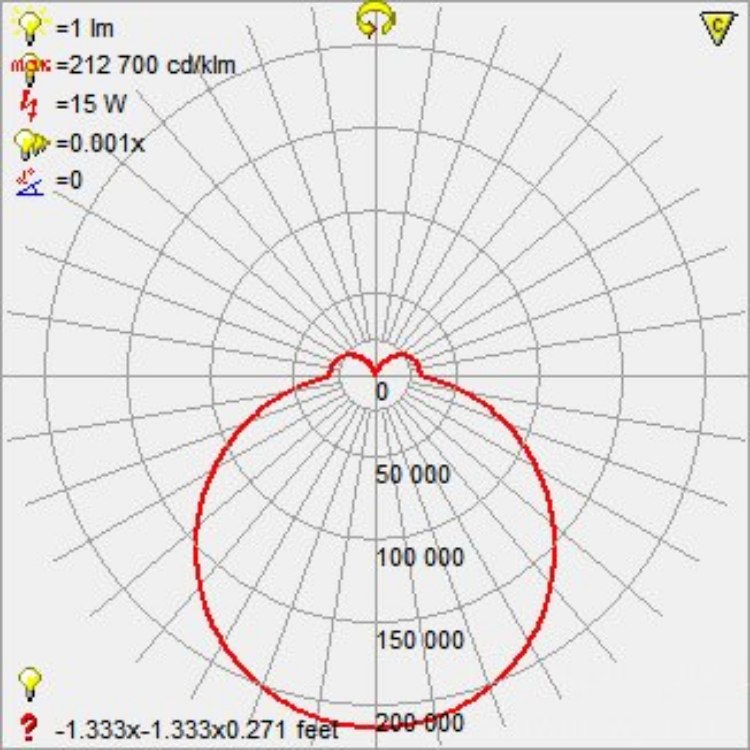The image size is (750, 750).
Task: Click the '200 000' radial scale label
Action: (420, 722)
